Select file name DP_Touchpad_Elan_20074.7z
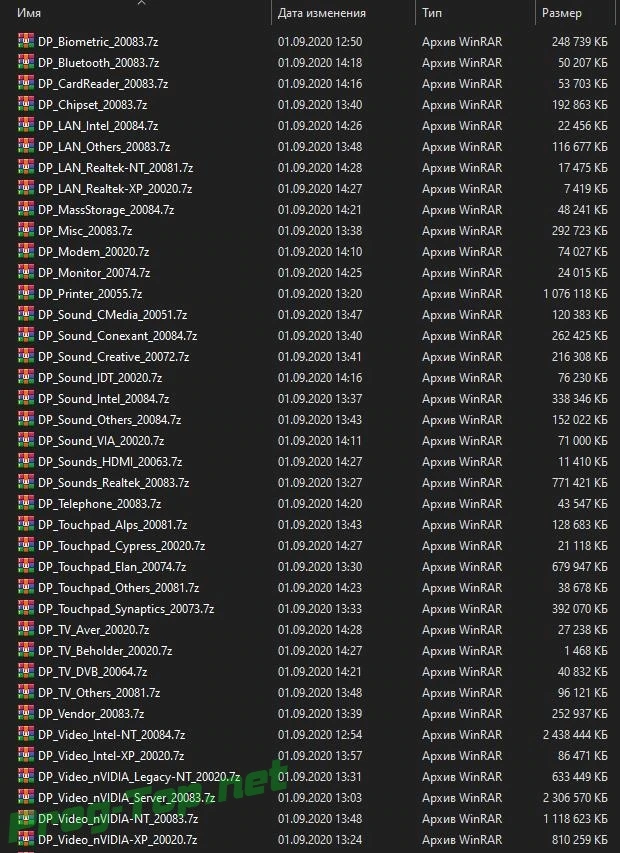620x853 pixels. click(112, 567)
